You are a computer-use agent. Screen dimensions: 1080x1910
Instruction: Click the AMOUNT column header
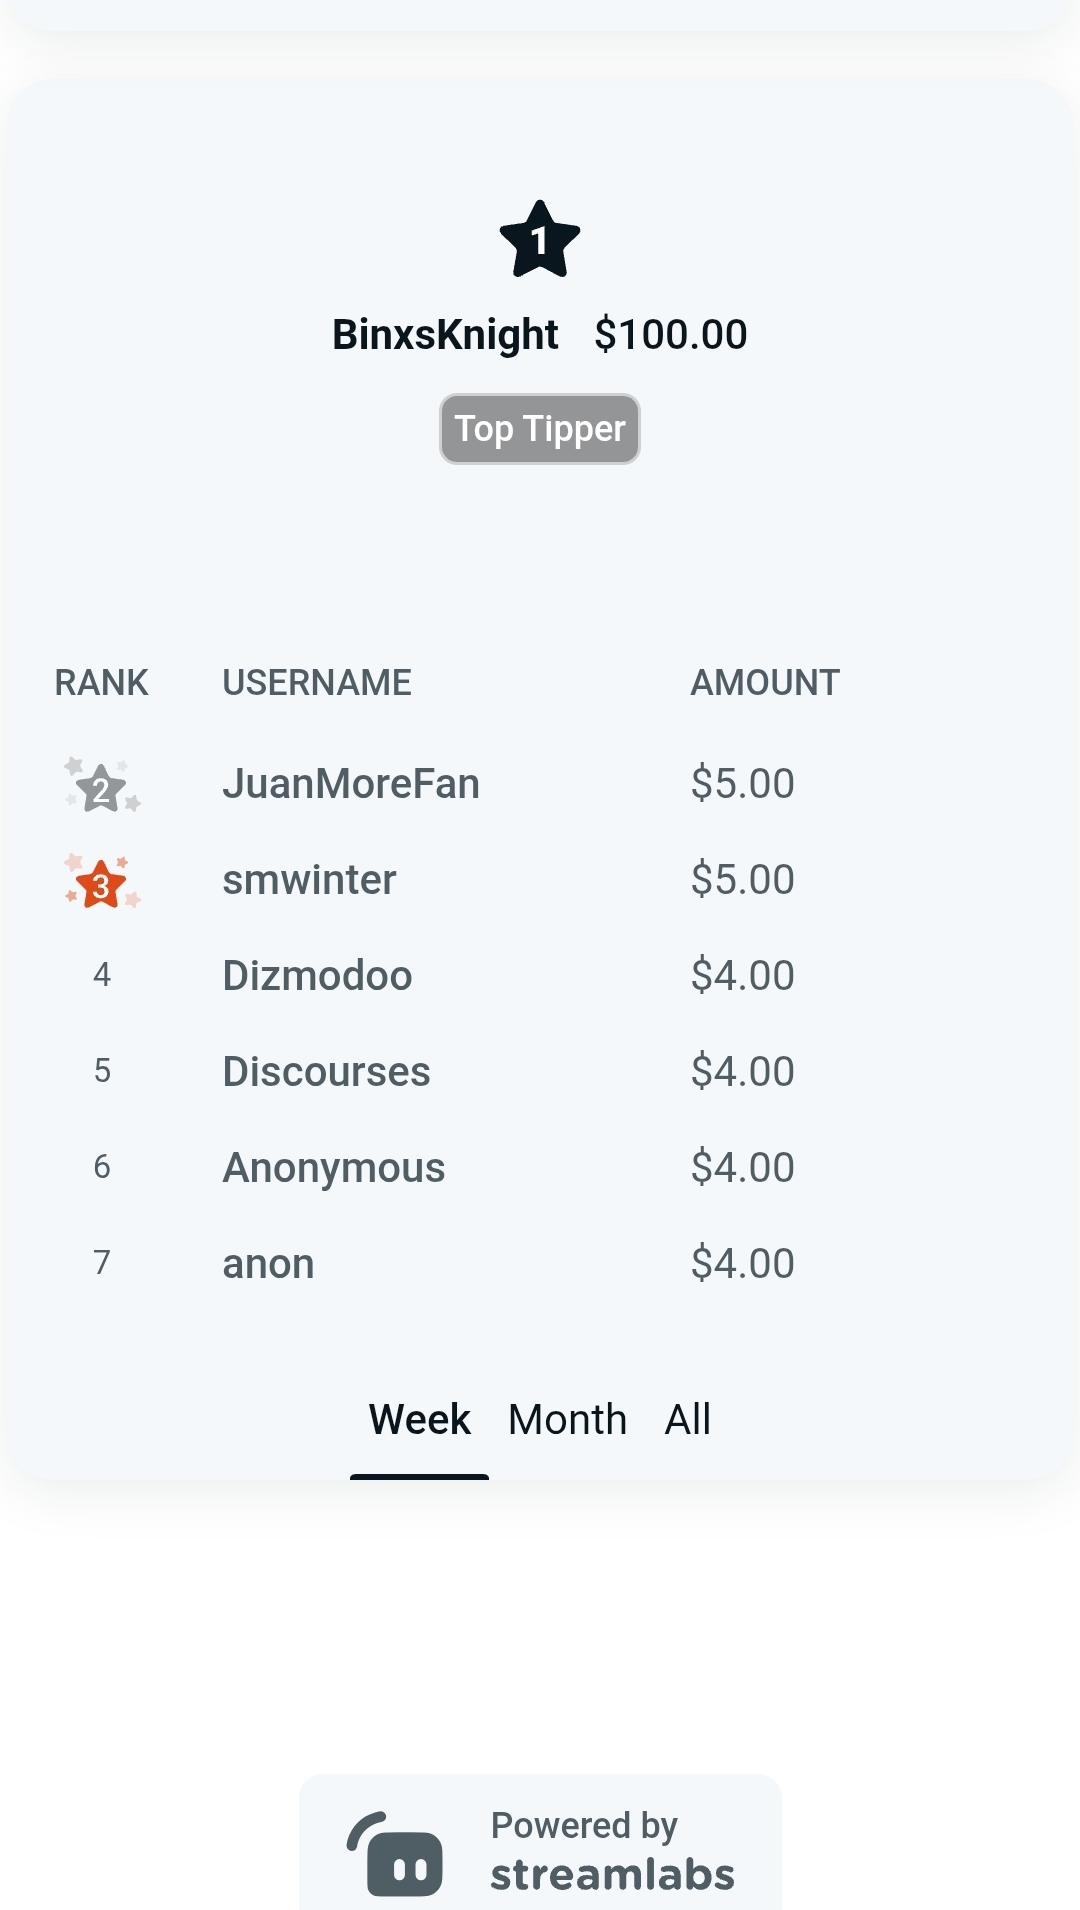(765, 683)
